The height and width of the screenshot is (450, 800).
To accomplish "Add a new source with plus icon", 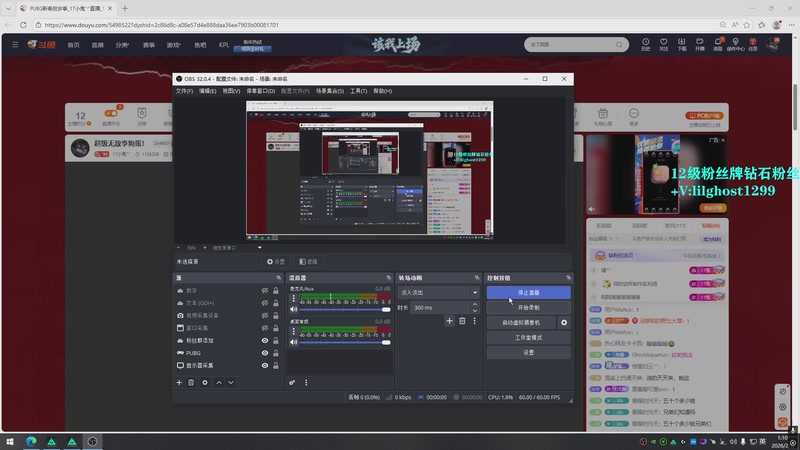I will (179, 383).
